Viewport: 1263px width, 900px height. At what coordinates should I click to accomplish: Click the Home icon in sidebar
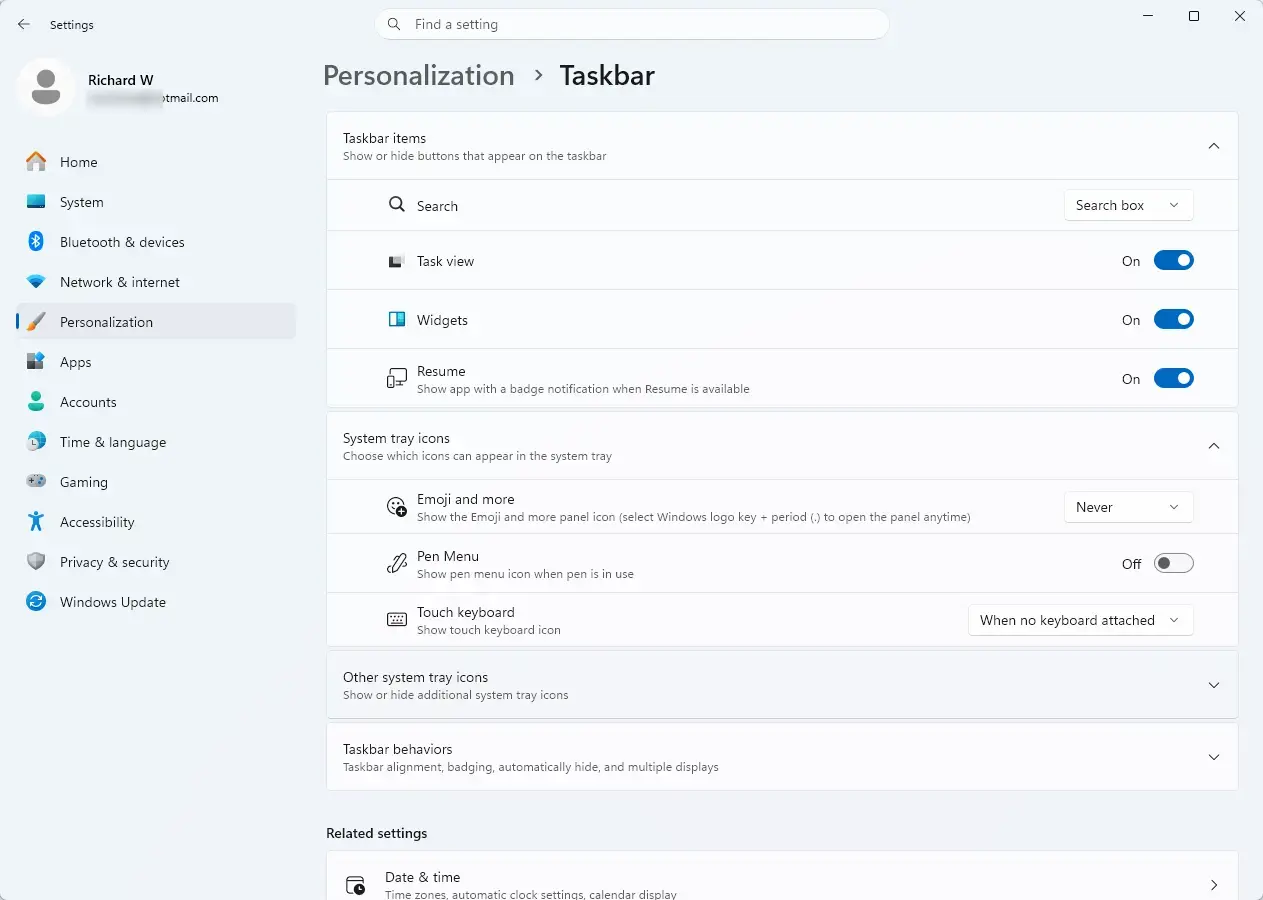click(x=36, y=162)
